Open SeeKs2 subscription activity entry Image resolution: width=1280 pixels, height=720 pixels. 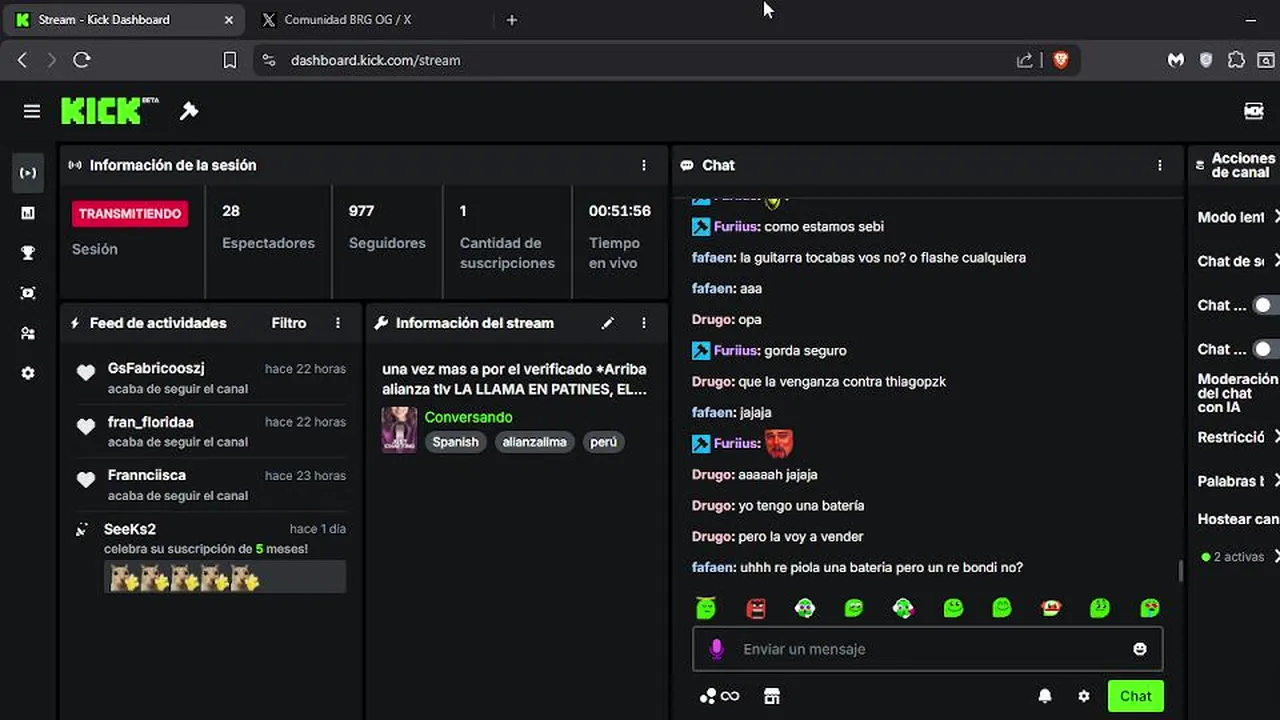point(210,558)
